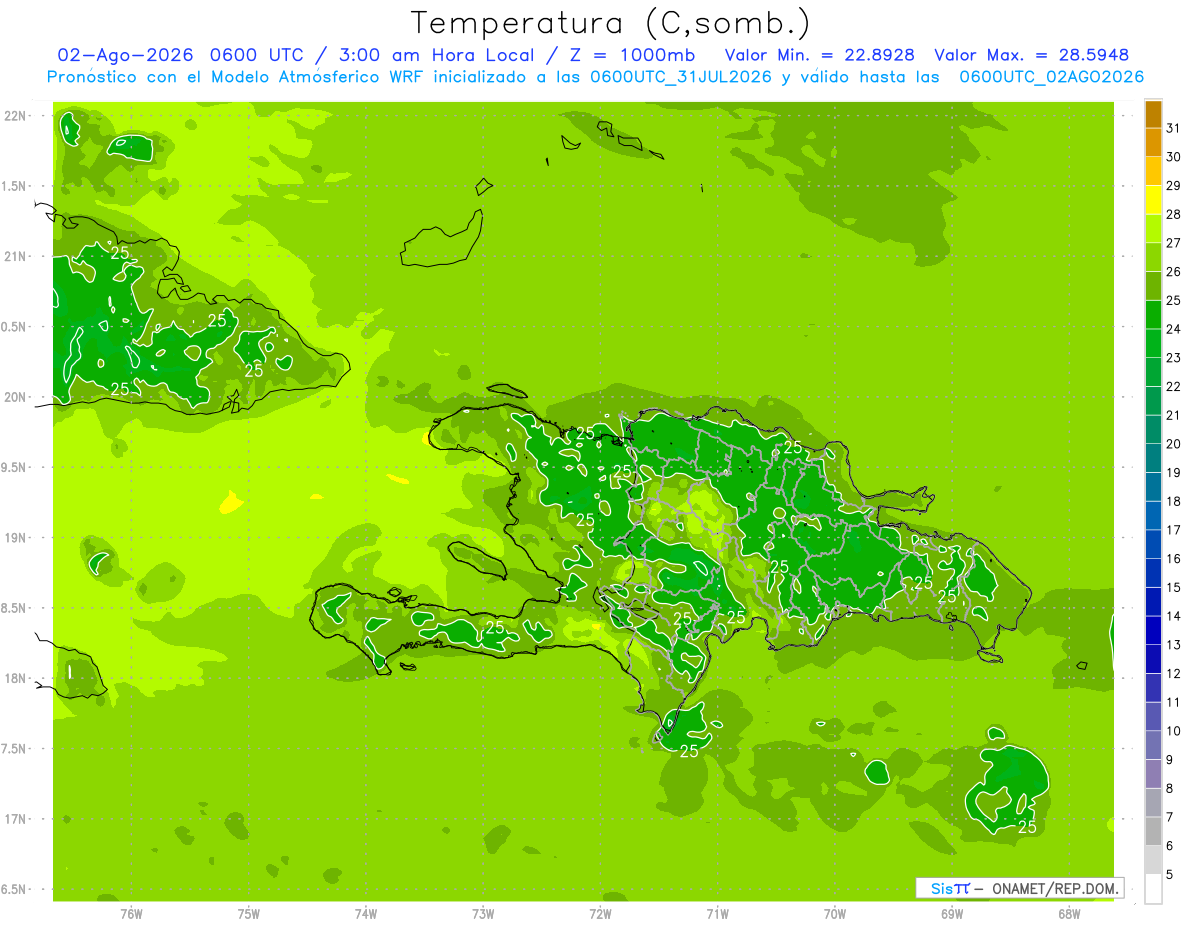Click the 69W longitude axis label

(x=952, y=914)
